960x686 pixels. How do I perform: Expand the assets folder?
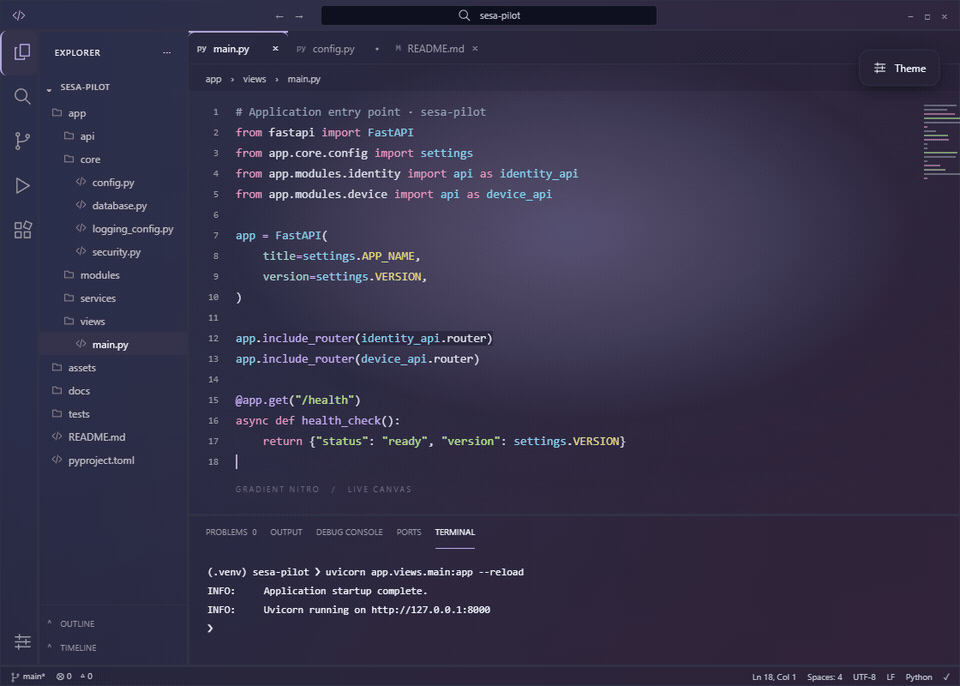point(113,368)
